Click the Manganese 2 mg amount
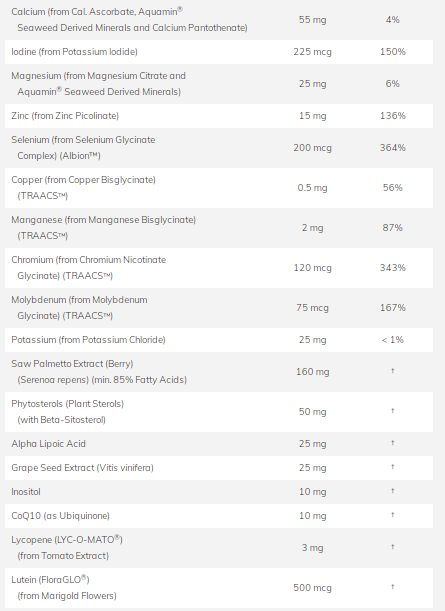This screenshot has width=445, height=611. tap(313, 228)
